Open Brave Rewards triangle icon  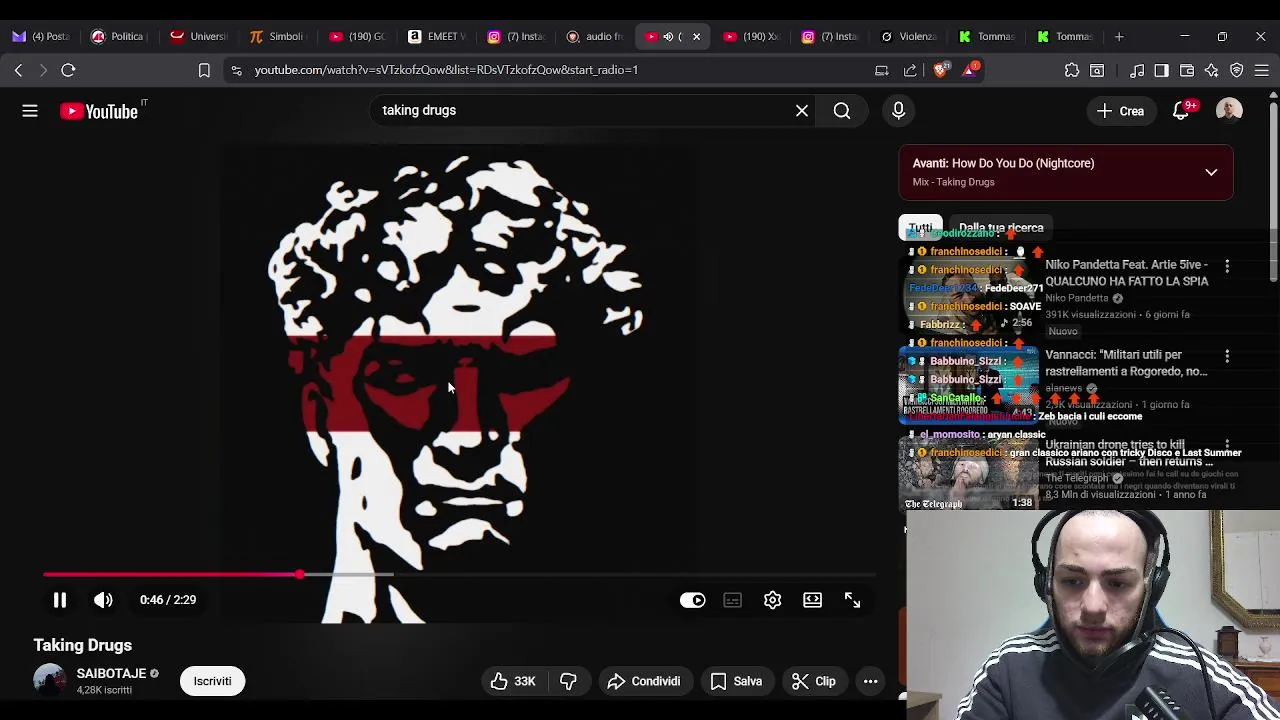coord(970,70)
